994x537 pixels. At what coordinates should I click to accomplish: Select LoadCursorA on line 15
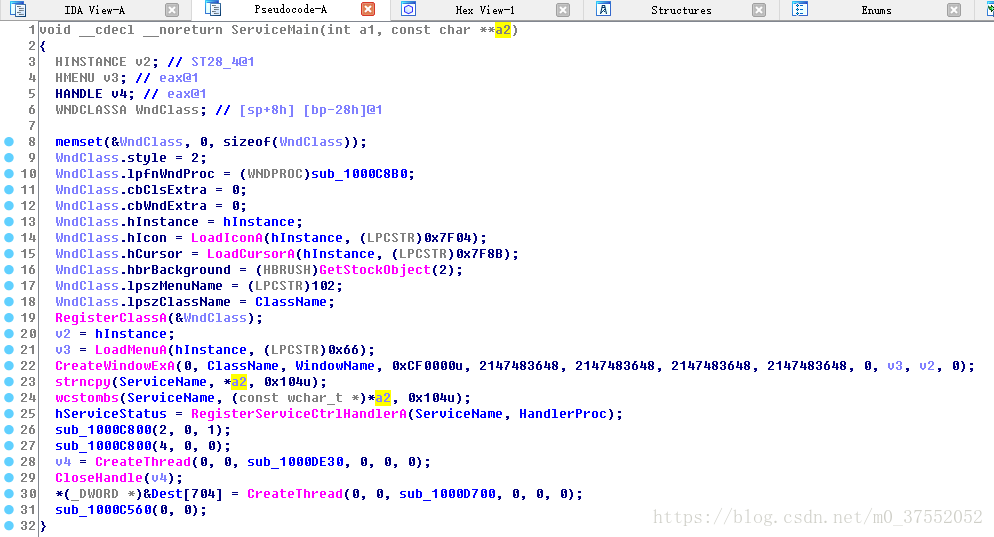coord(251,254)
